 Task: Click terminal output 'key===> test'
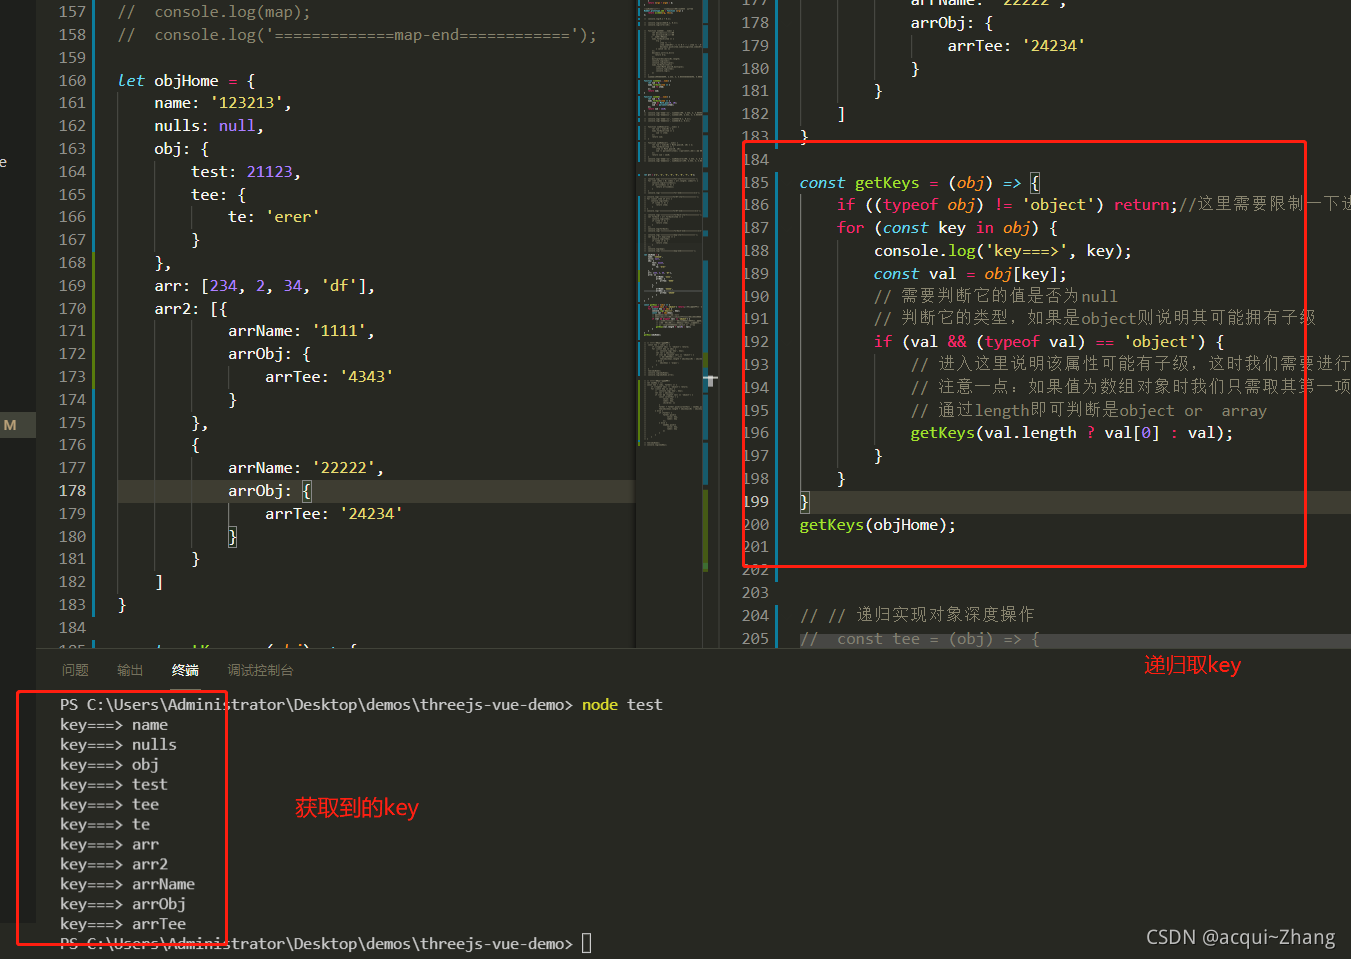(x=114, y=785)
